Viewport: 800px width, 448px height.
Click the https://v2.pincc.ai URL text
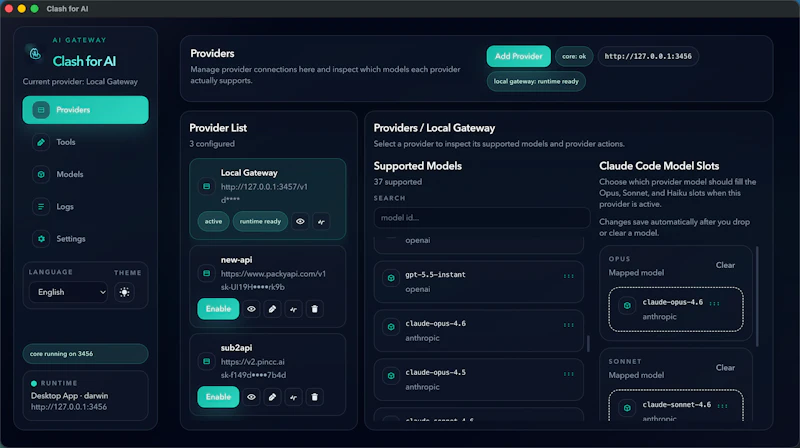(x=253, y=362)
